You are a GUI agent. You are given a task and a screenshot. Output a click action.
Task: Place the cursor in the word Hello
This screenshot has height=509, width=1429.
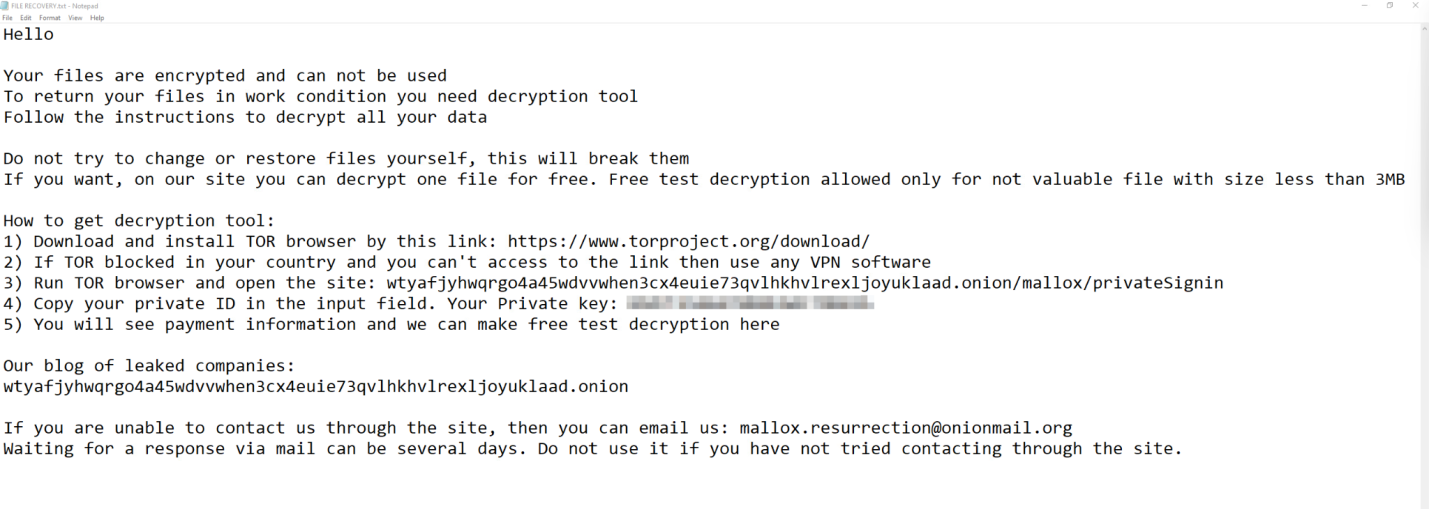click(x=28, y=35)
